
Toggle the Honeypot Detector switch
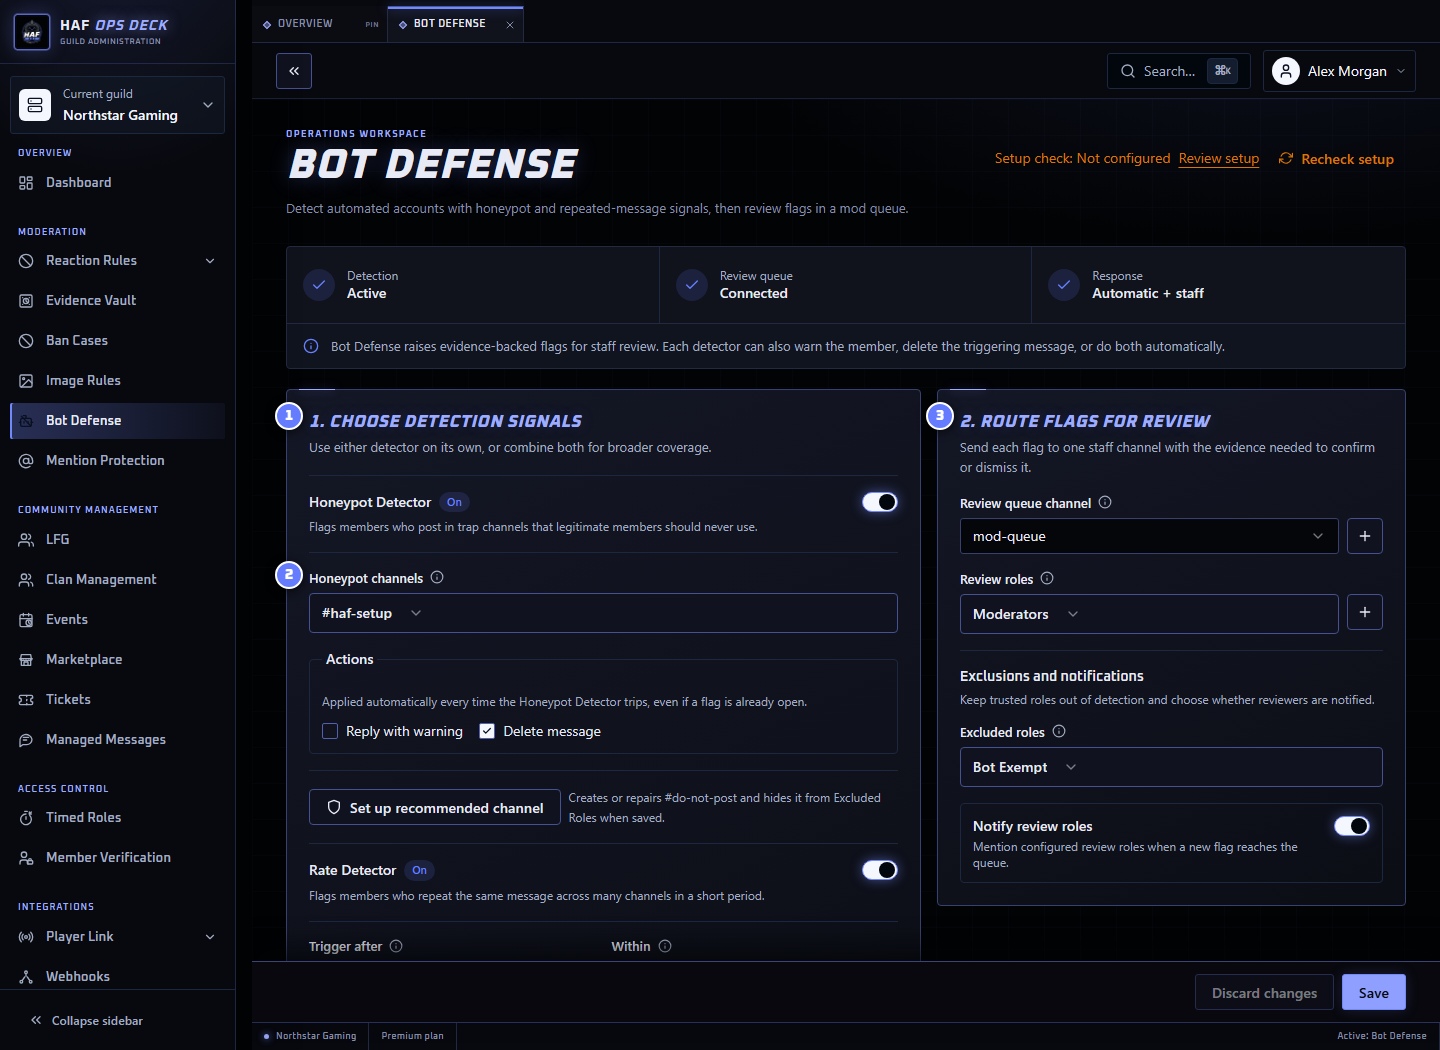click(880, 502)
